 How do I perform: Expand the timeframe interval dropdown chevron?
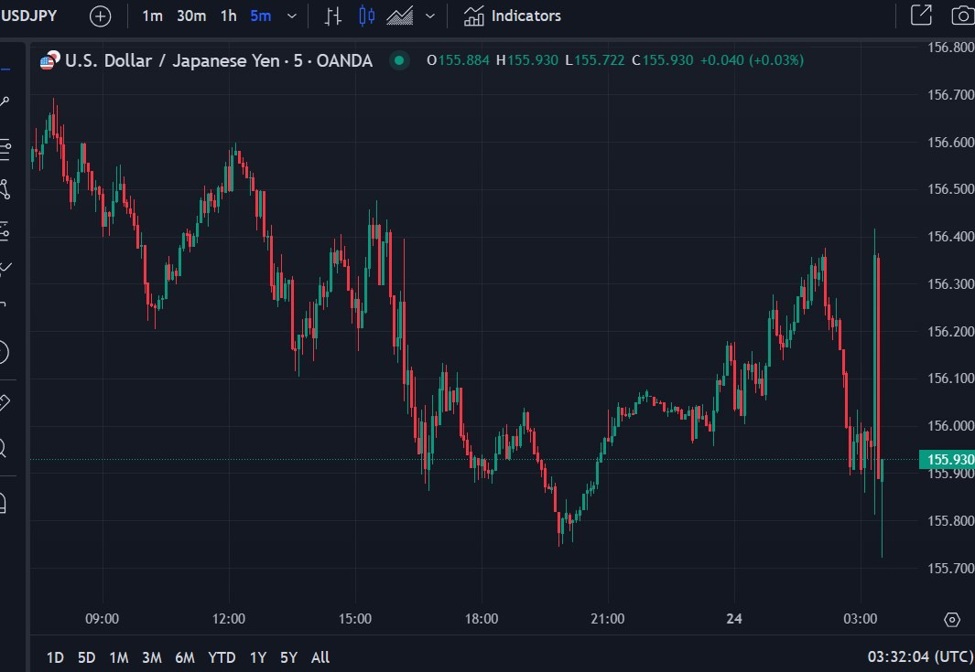pos(292,16)
